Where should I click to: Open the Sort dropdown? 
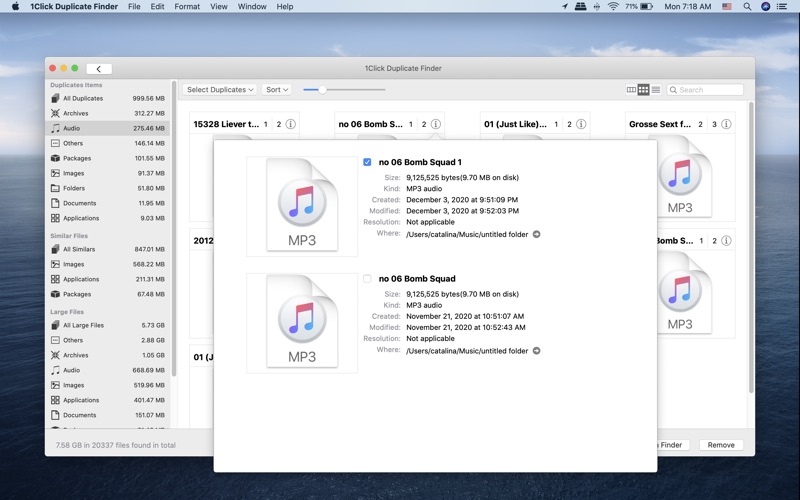pos(277,90)
